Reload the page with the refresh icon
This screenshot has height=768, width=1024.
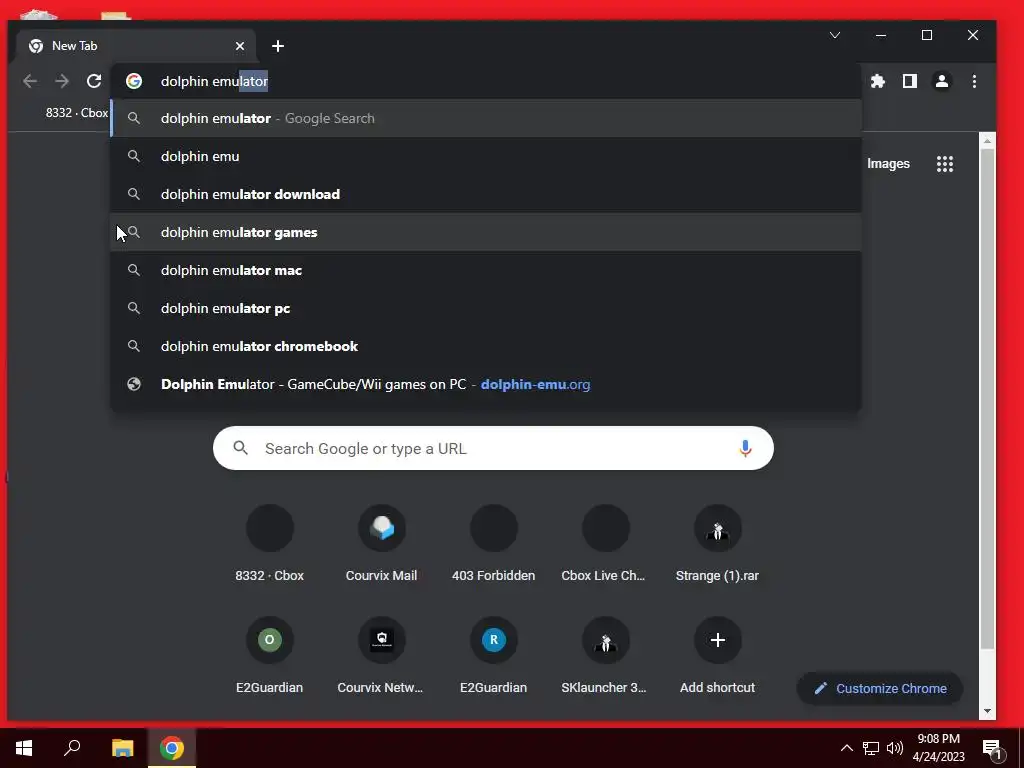(x=94, y=81)
